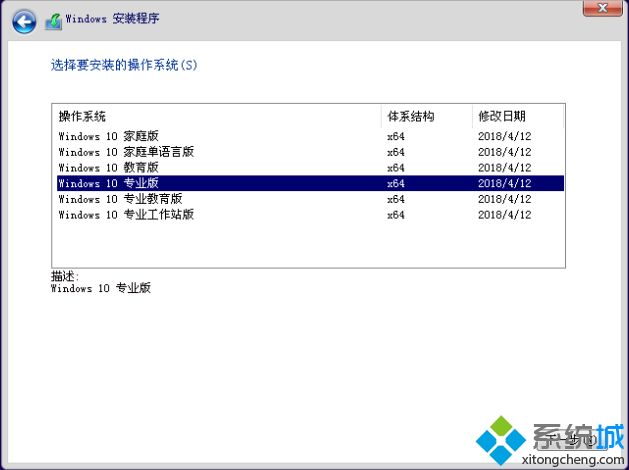Click x64 cell in 专业教育版 row

(x=396, y=199)
